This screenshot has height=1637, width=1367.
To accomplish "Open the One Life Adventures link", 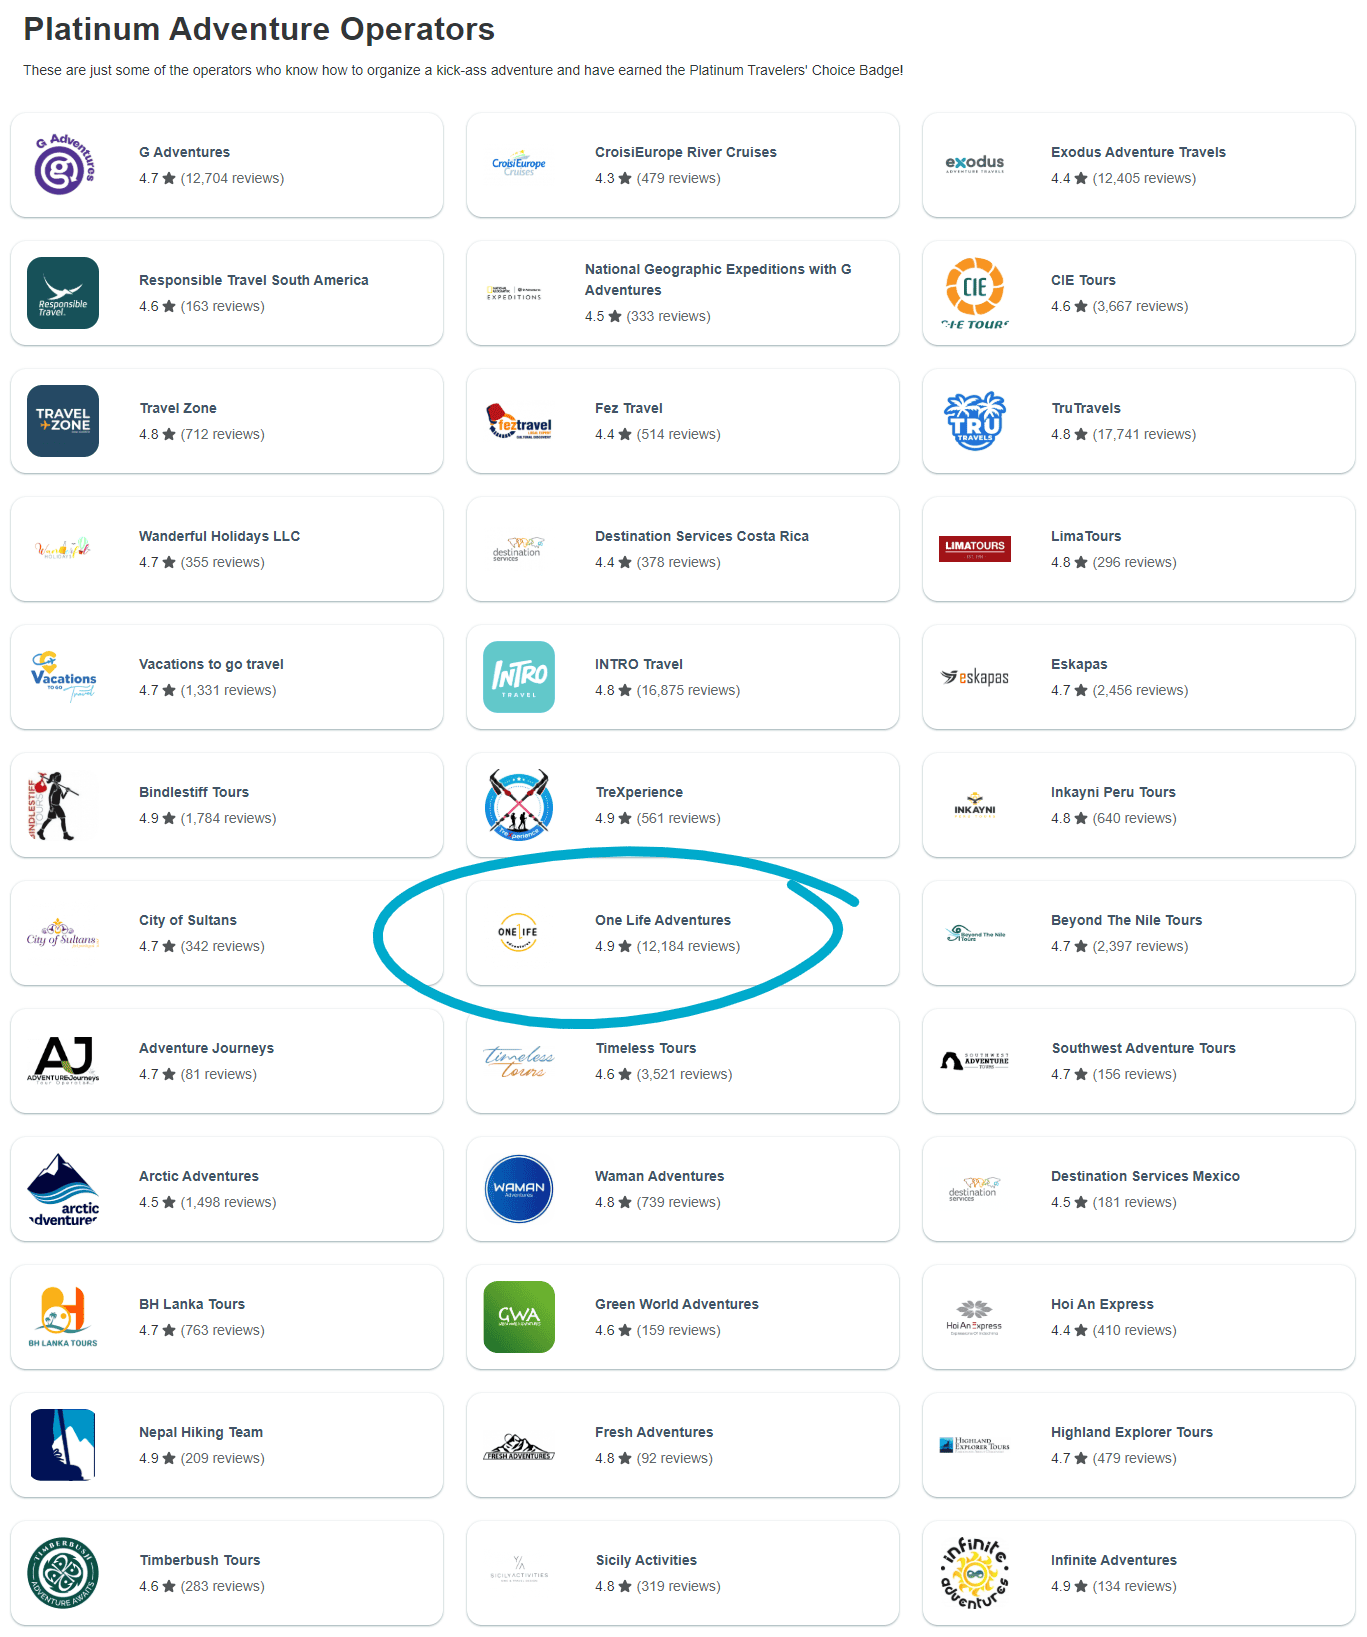I will [663, 920].
